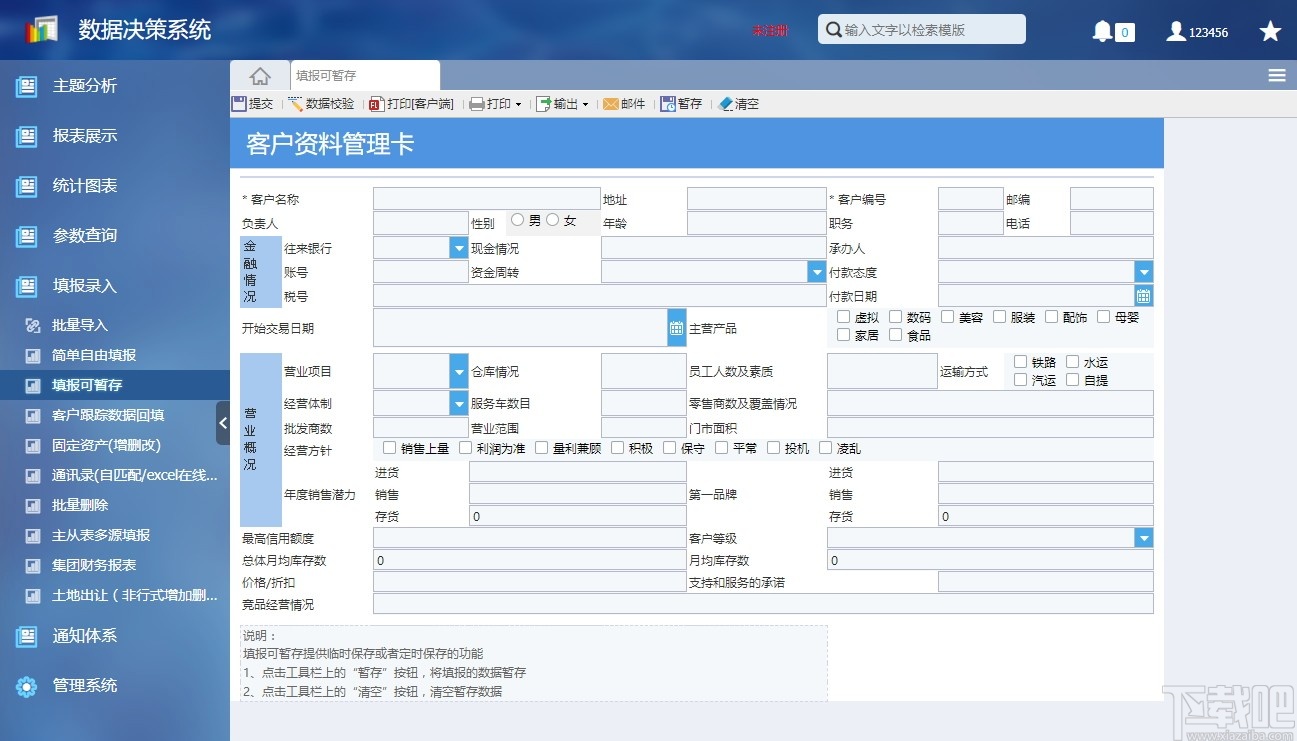Select the 男 gender radio button
The width and height of the screenshot is (1297, 741).
pos(518,220)
